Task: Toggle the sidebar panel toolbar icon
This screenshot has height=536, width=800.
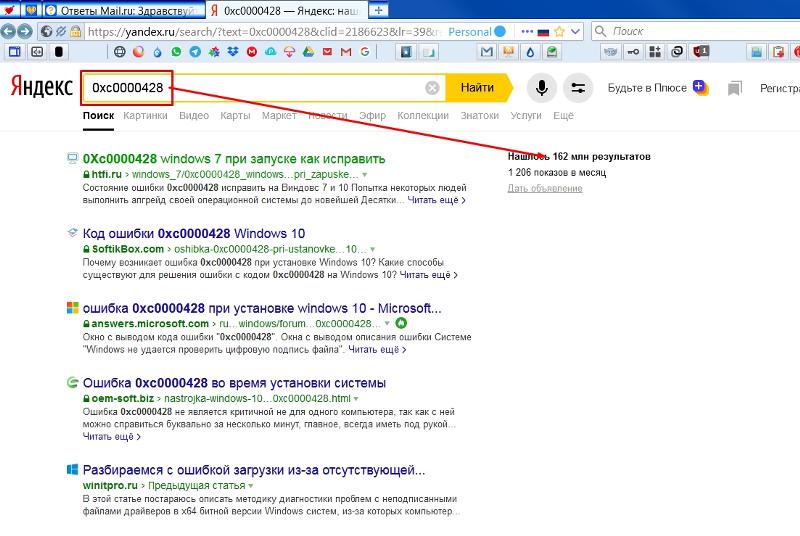Action: 15,52
